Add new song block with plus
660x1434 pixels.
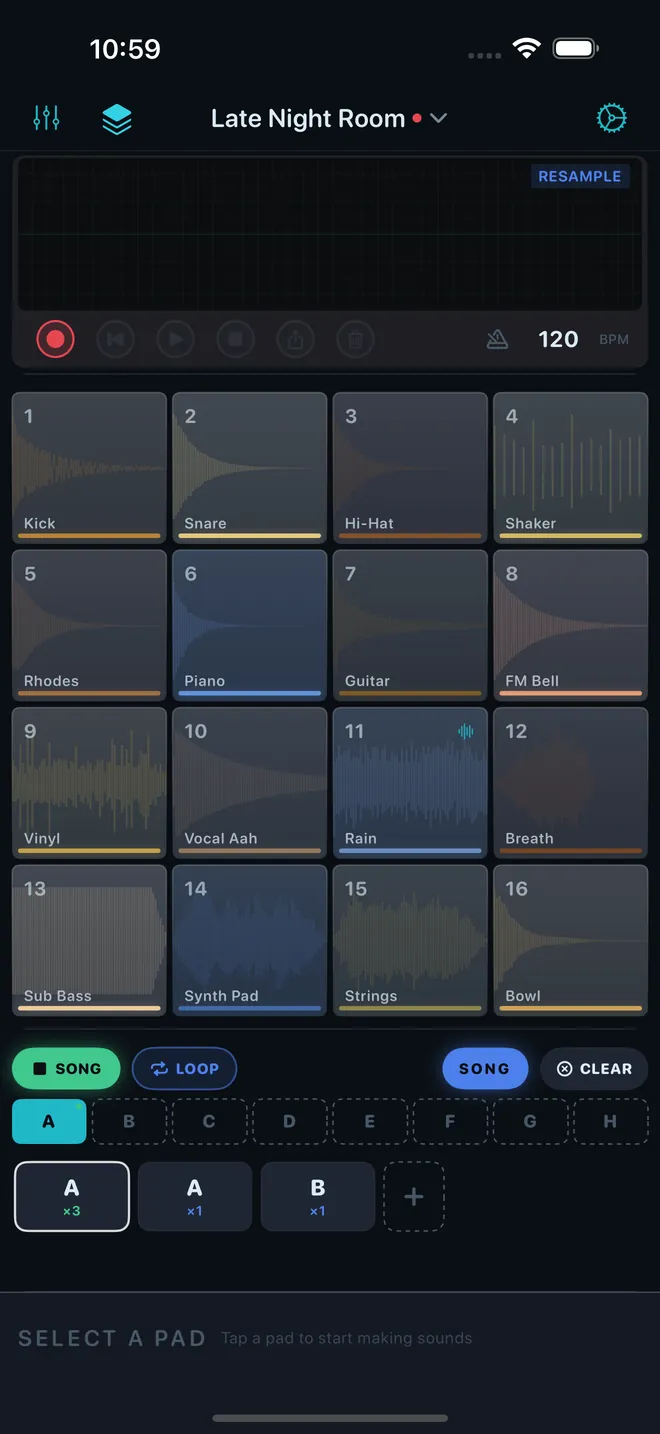414,1196
